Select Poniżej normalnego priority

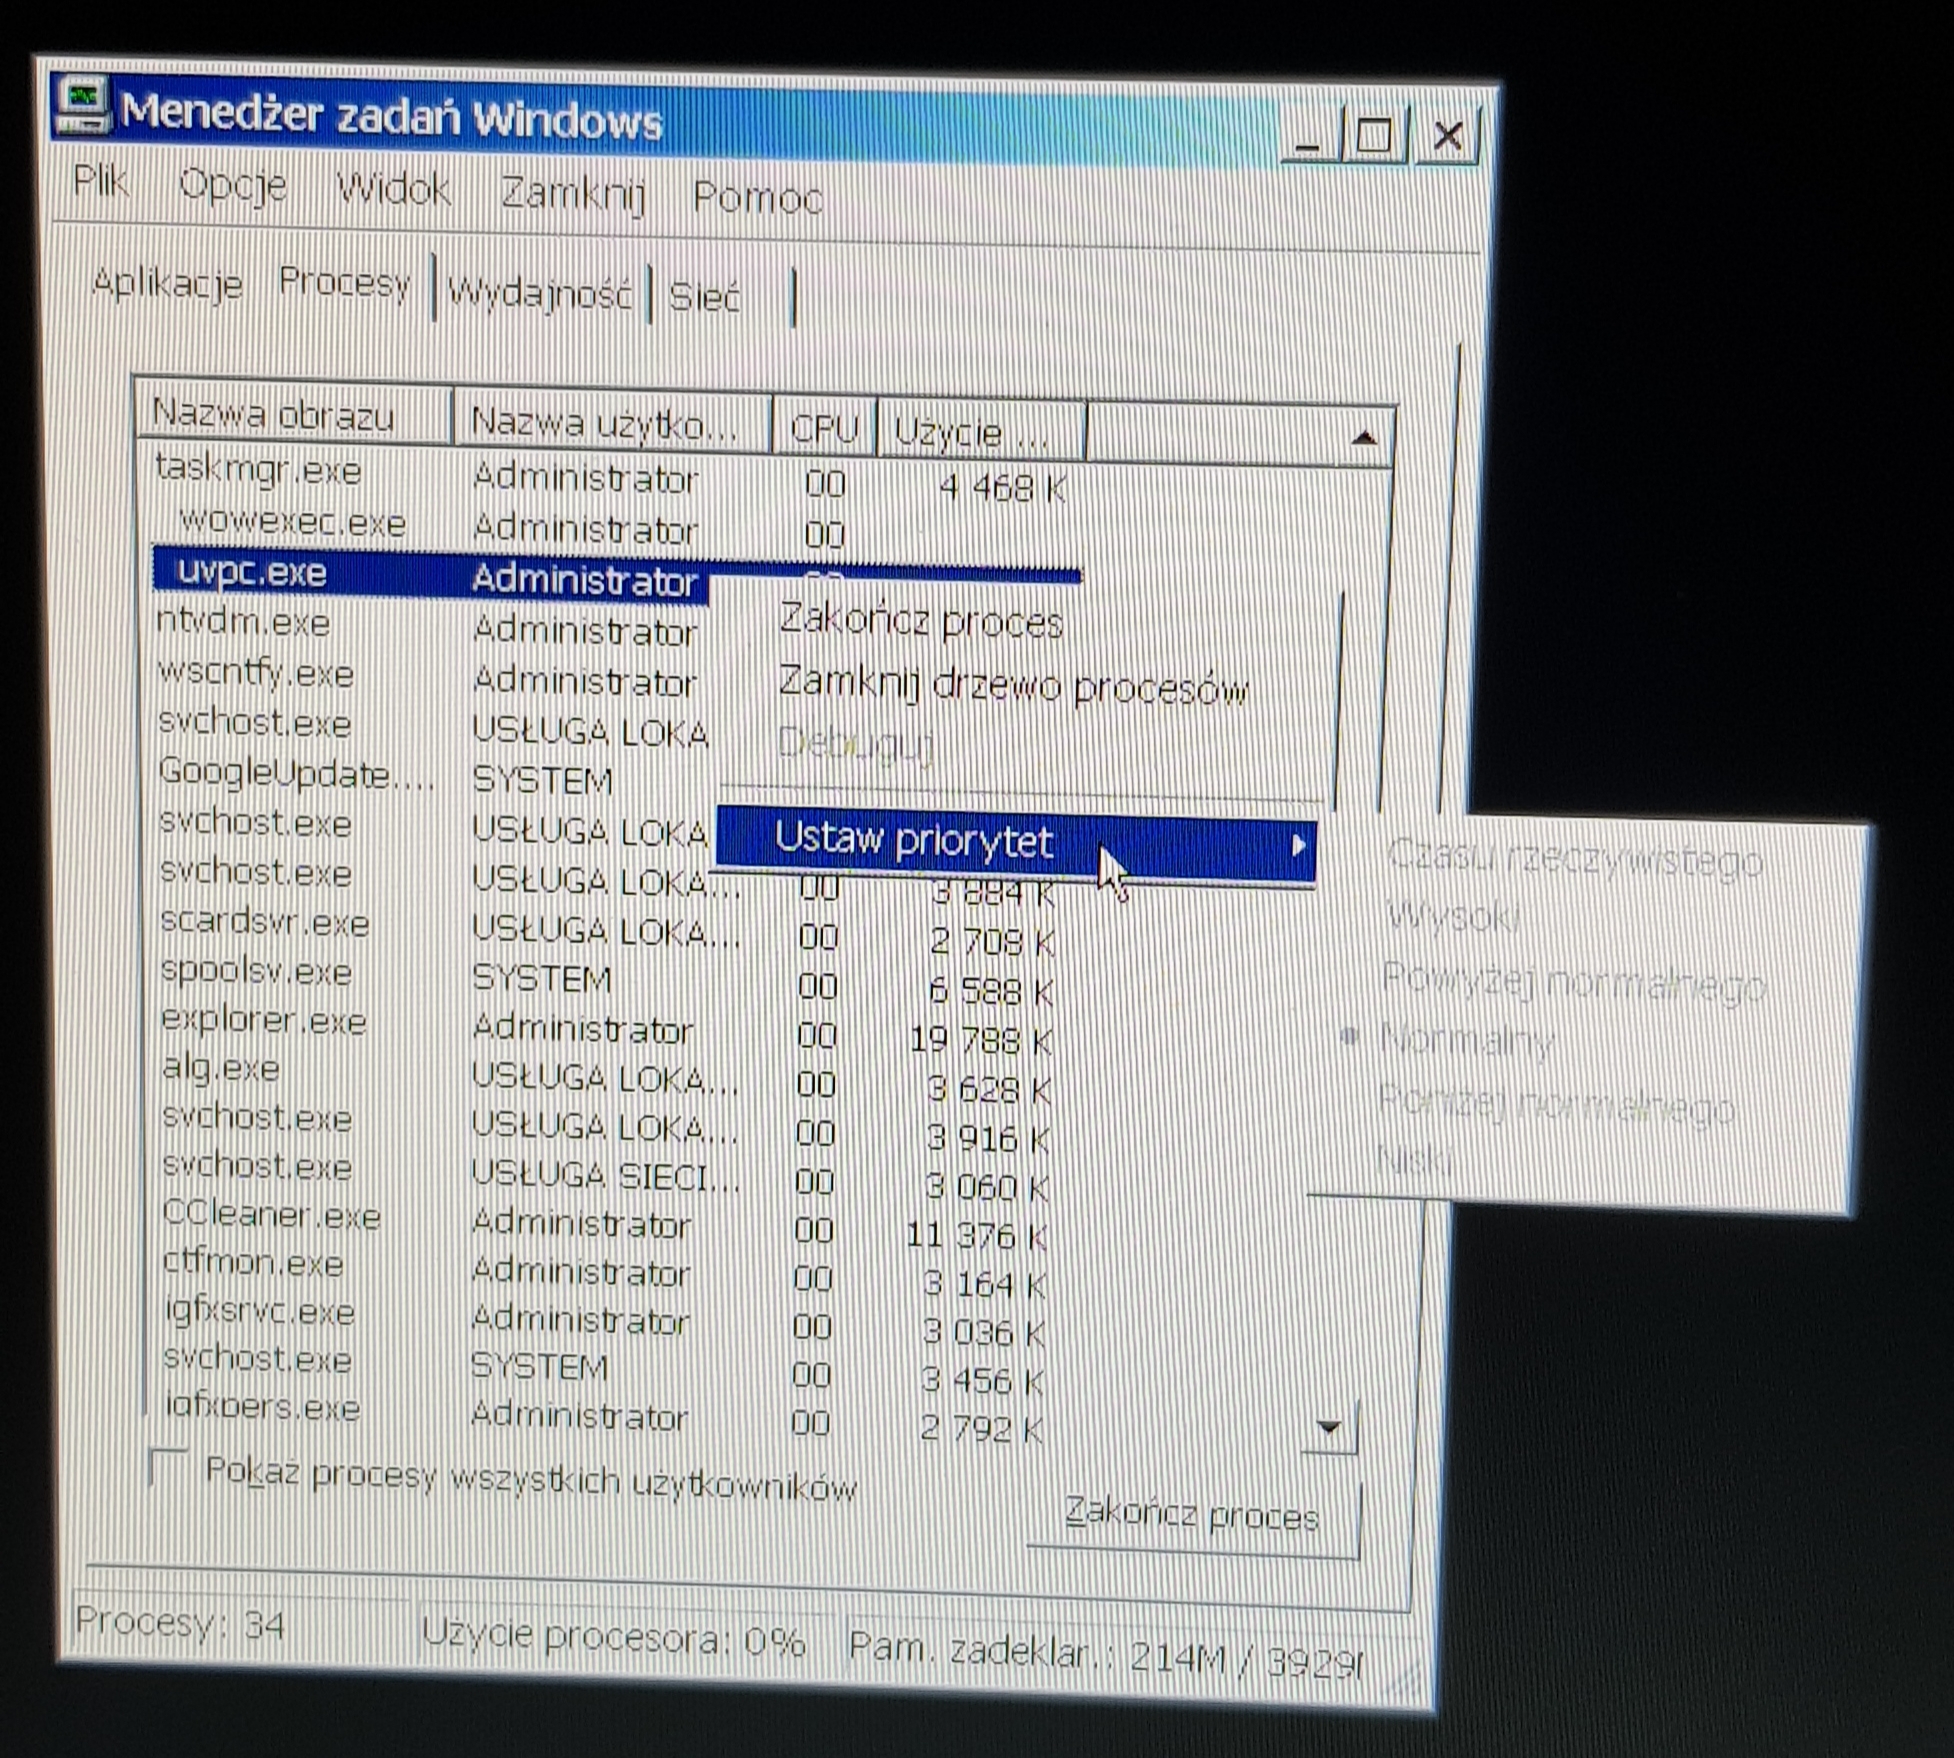pyautogui.click(x=1555, y=1105)
